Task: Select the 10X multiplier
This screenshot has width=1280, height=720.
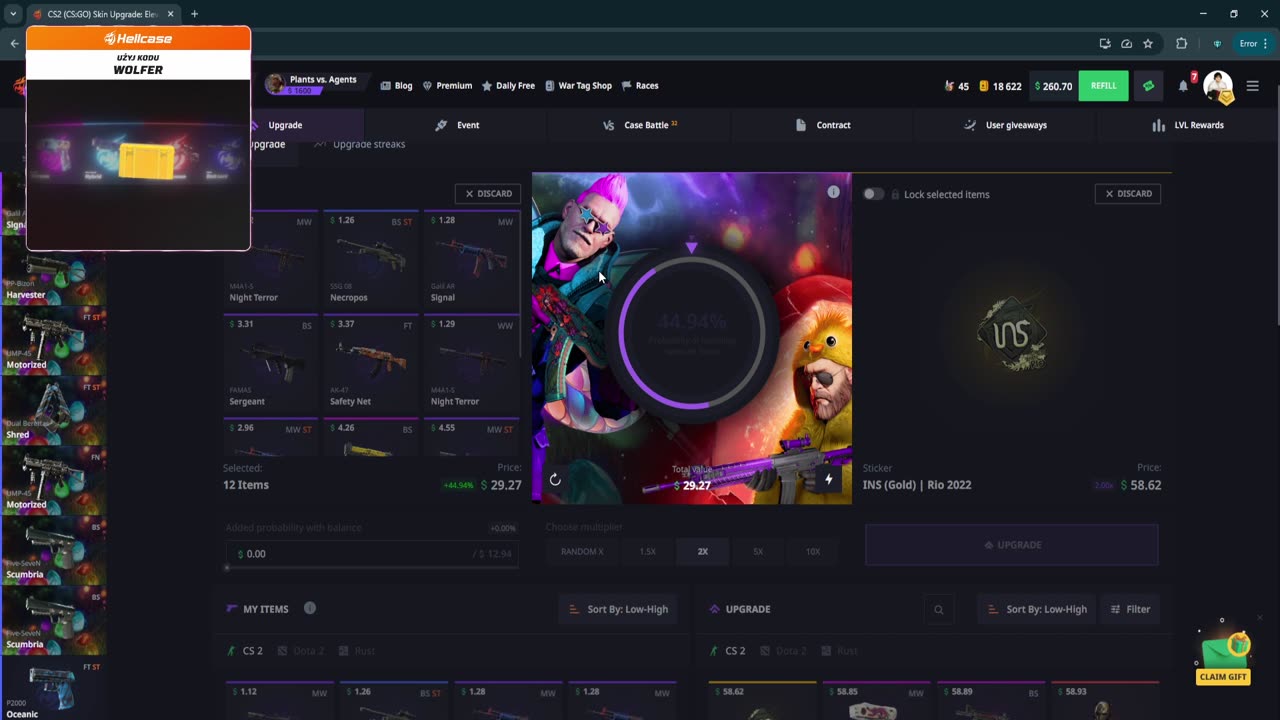Action: 812,552
